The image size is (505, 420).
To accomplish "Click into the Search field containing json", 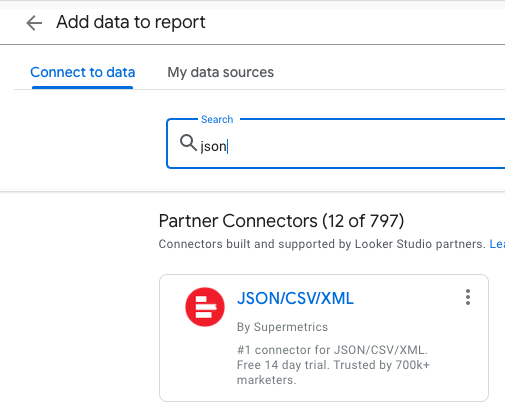I will [336, 144].
